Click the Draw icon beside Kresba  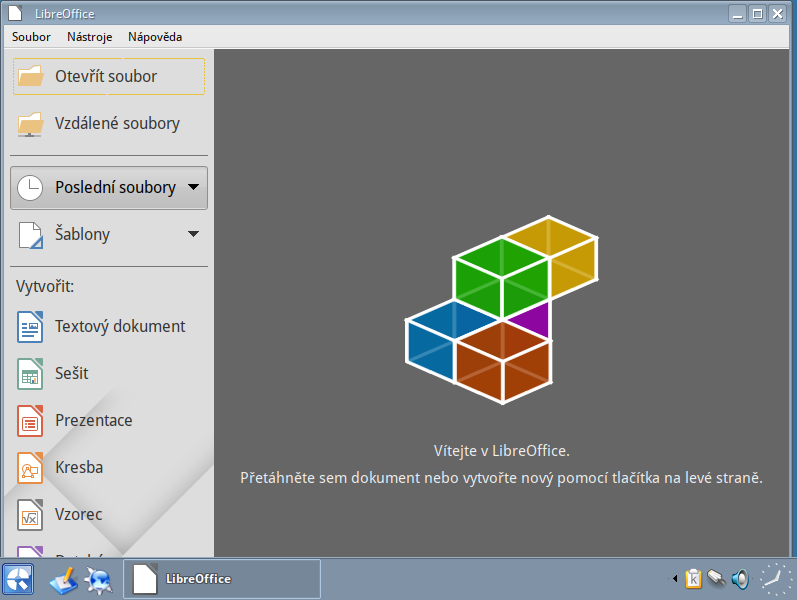coord(30,468)
